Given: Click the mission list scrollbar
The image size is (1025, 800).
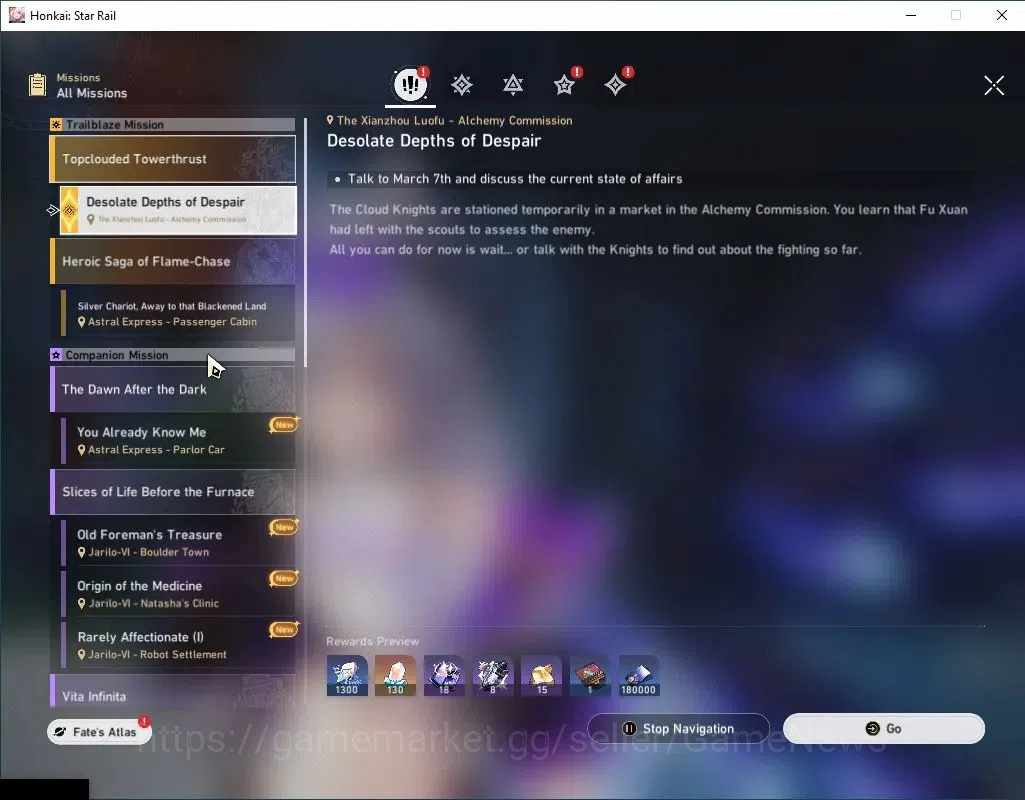Looking at the screenshot, I should click(x=305, y=242).
